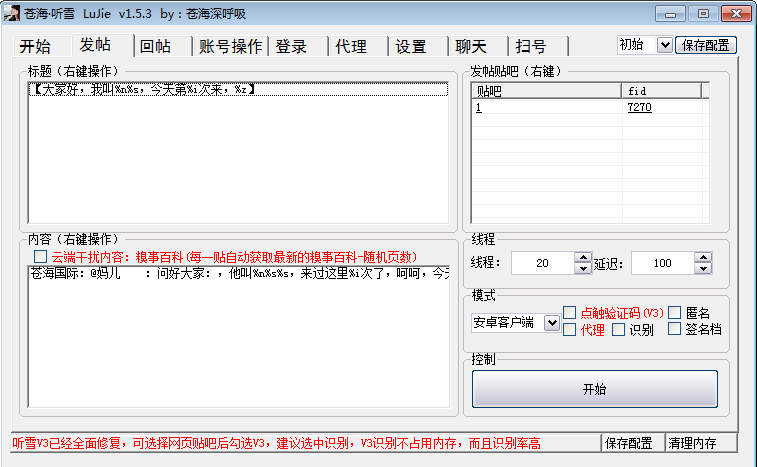Click 清理内存 in the status bar
The image size is (757, 467).
tap(701, 443)
